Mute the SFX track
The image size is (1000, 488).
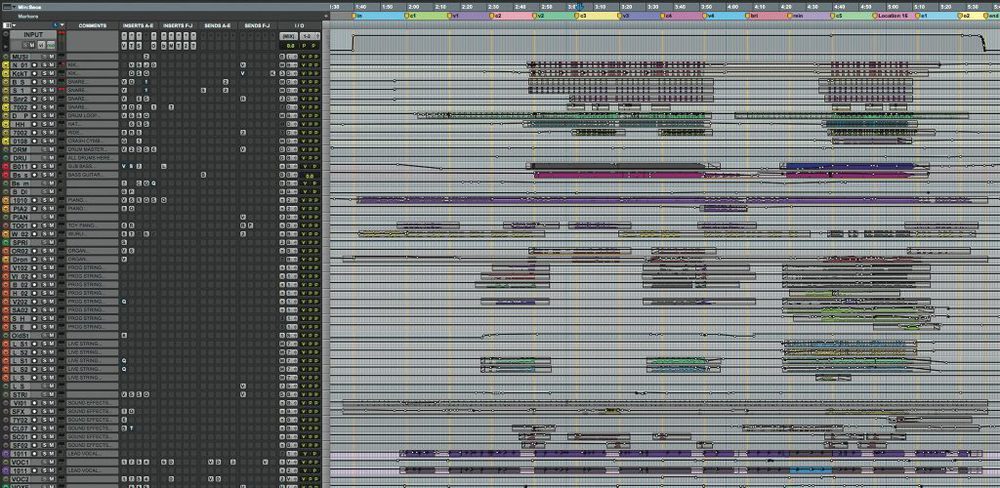point(52,411)
